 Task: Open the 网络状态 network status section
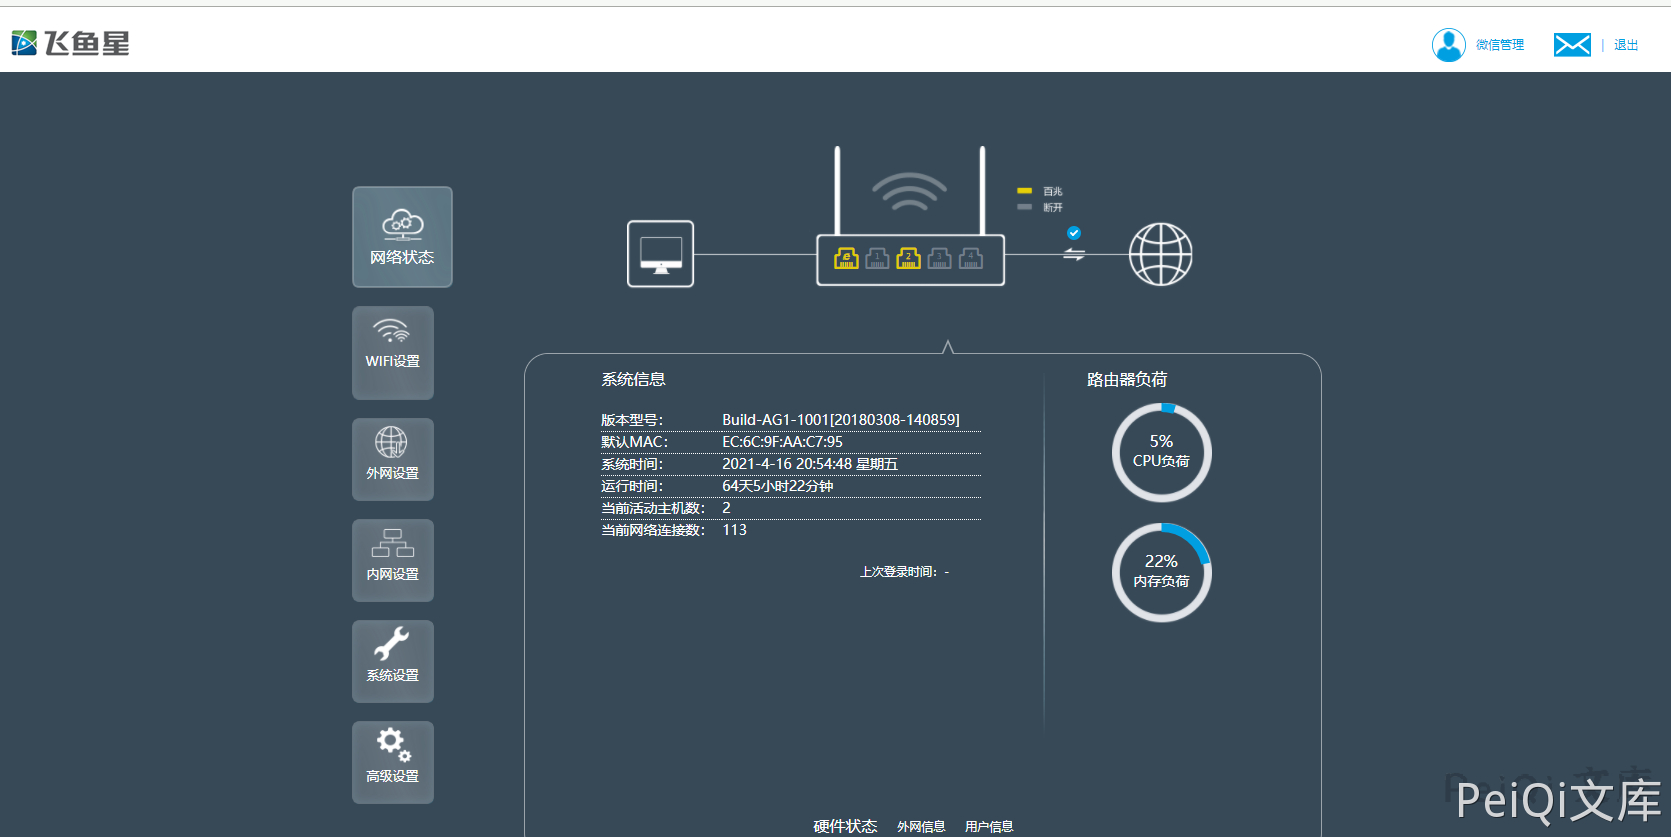pos(402,237)
